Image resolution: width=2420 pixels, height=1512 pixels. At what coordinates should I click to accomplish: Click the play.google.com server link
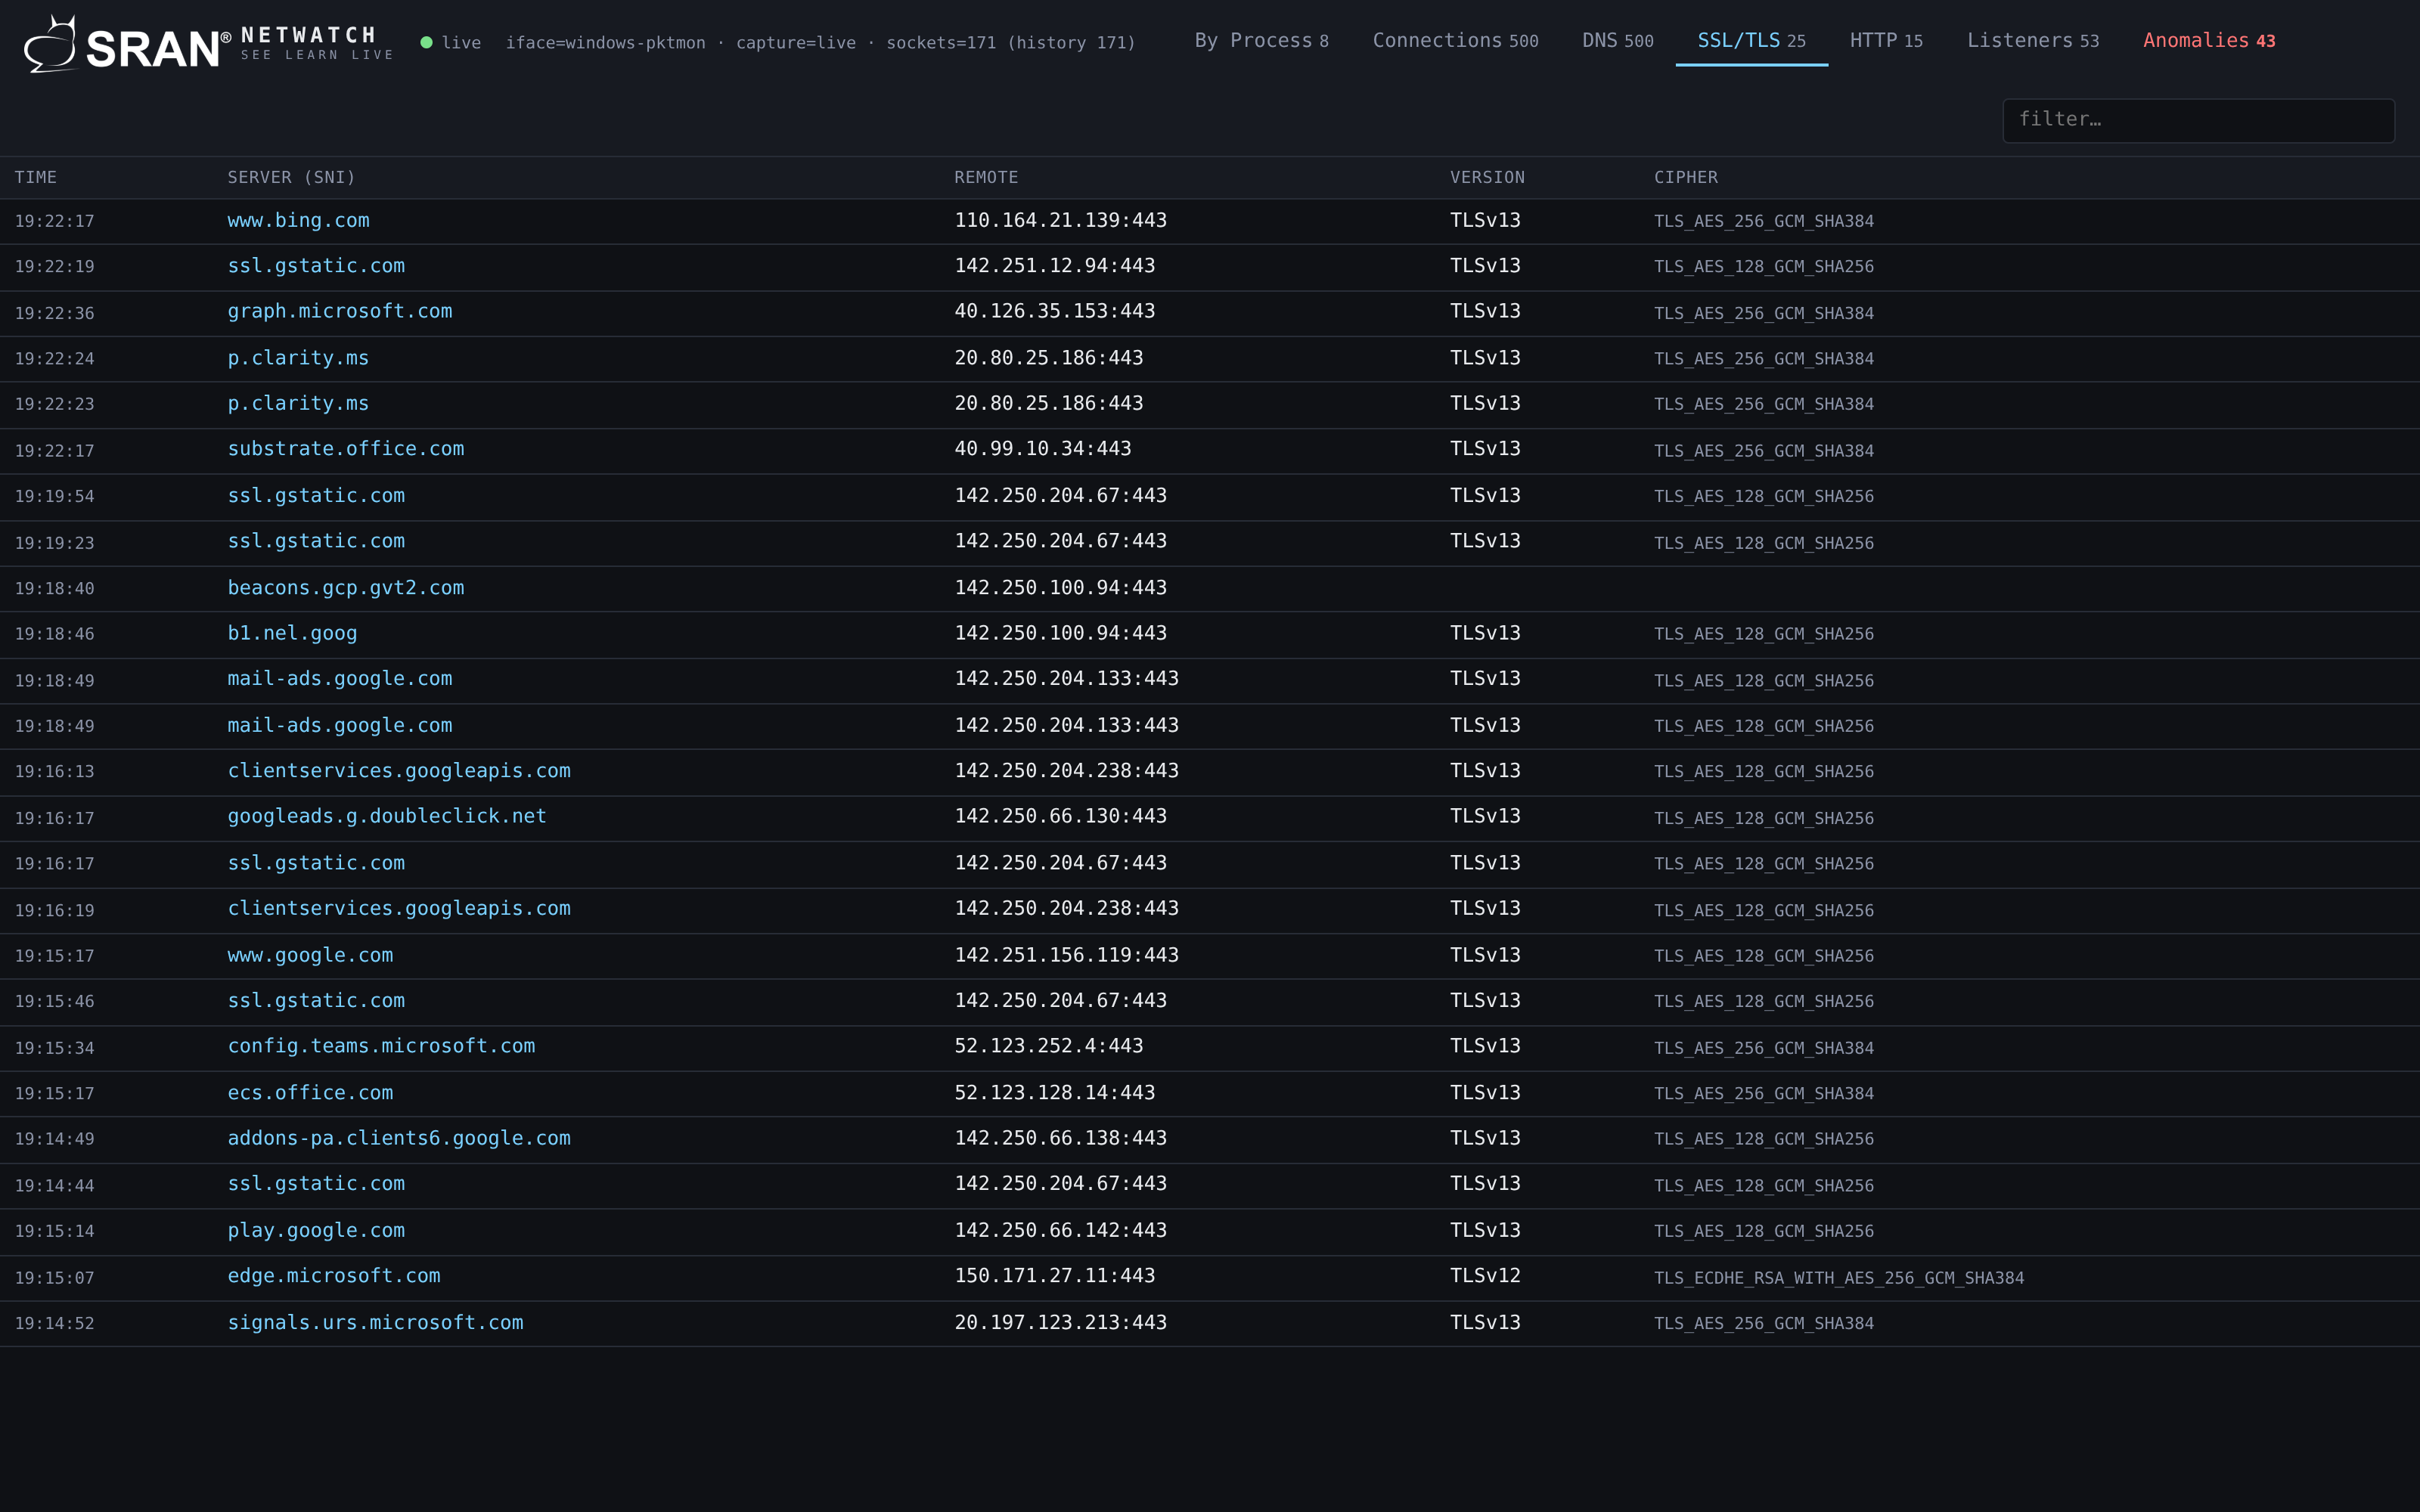(316, 1231)
